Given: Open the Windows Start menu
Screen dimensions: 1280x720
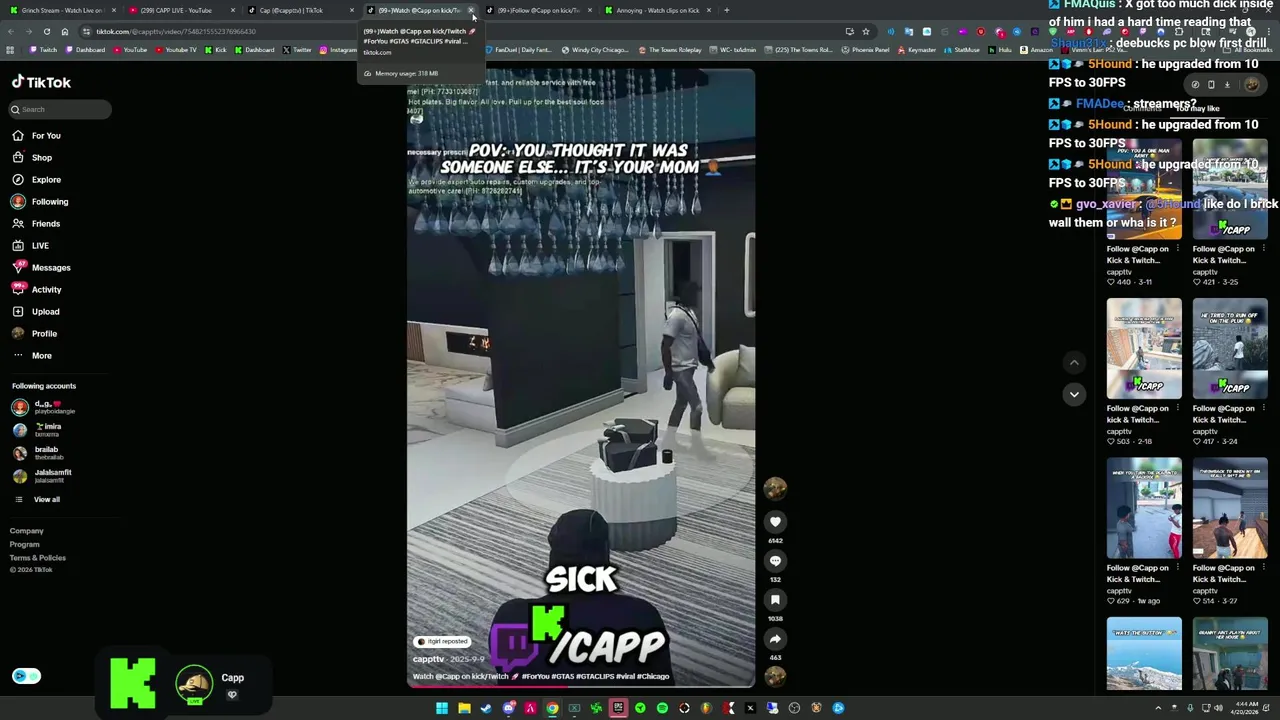Looking at the screenshot, I should tap(442, 708).
